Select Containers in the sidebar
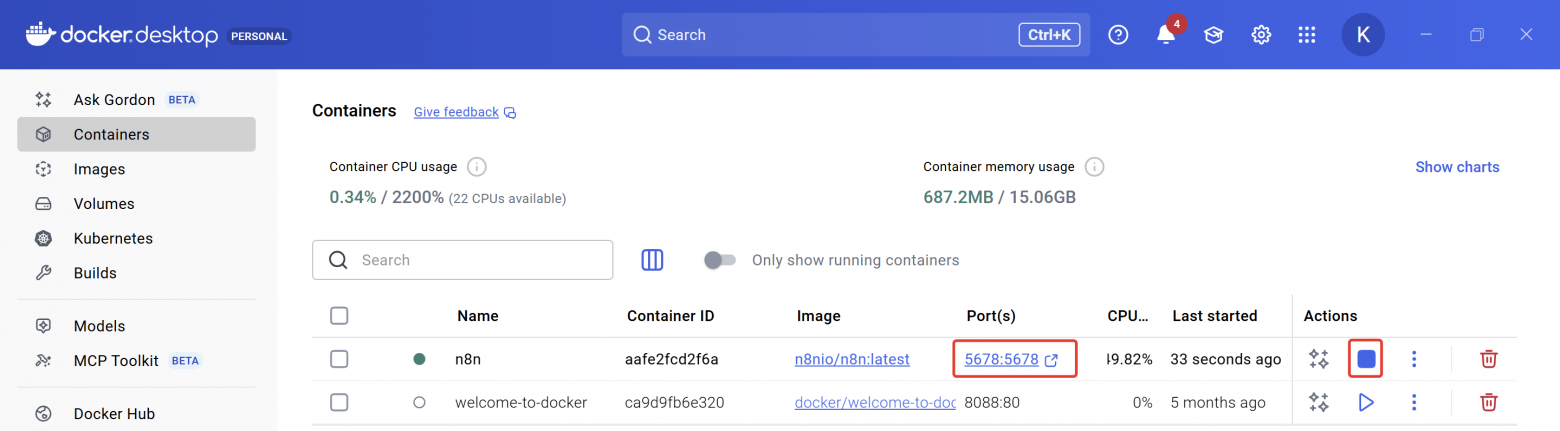Image resolution: width=1560 pixels, height=431 pixels. tap(136, 134)
